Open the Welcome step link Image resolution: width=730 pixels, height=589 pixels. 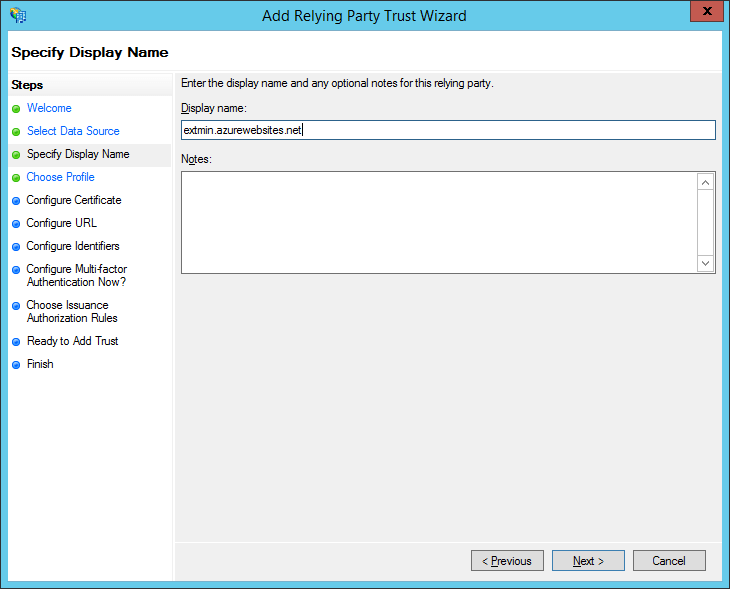[x=49, y=108]
